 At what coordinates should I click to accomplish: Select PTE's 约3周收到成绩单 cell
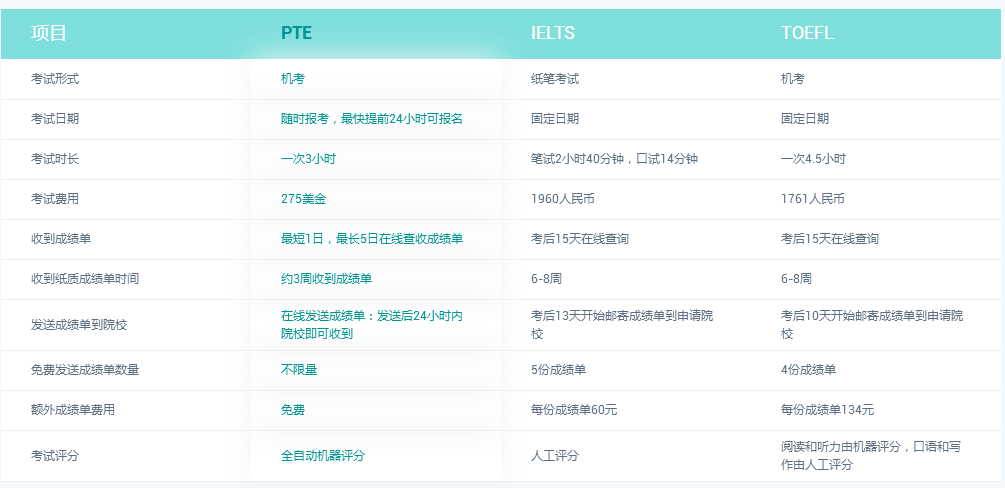326,279
